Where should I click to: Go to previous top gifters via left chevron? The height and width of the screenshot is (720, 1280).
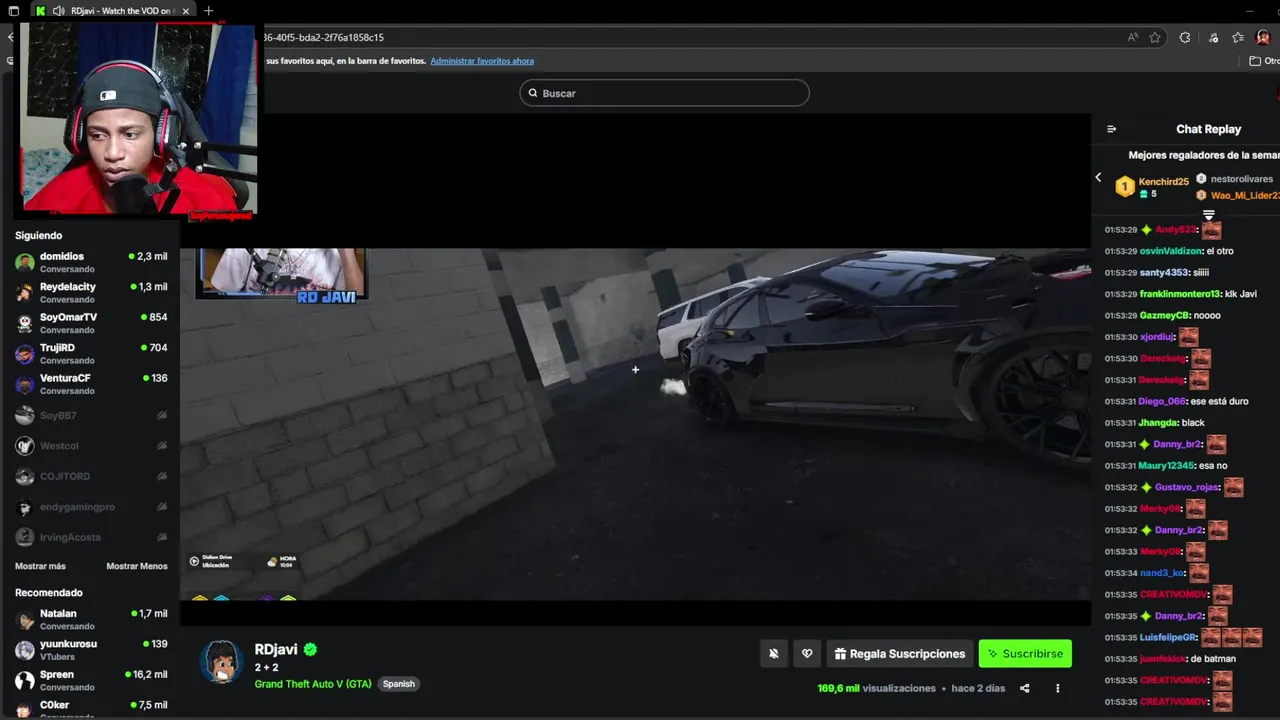(x=1098, y=178)
